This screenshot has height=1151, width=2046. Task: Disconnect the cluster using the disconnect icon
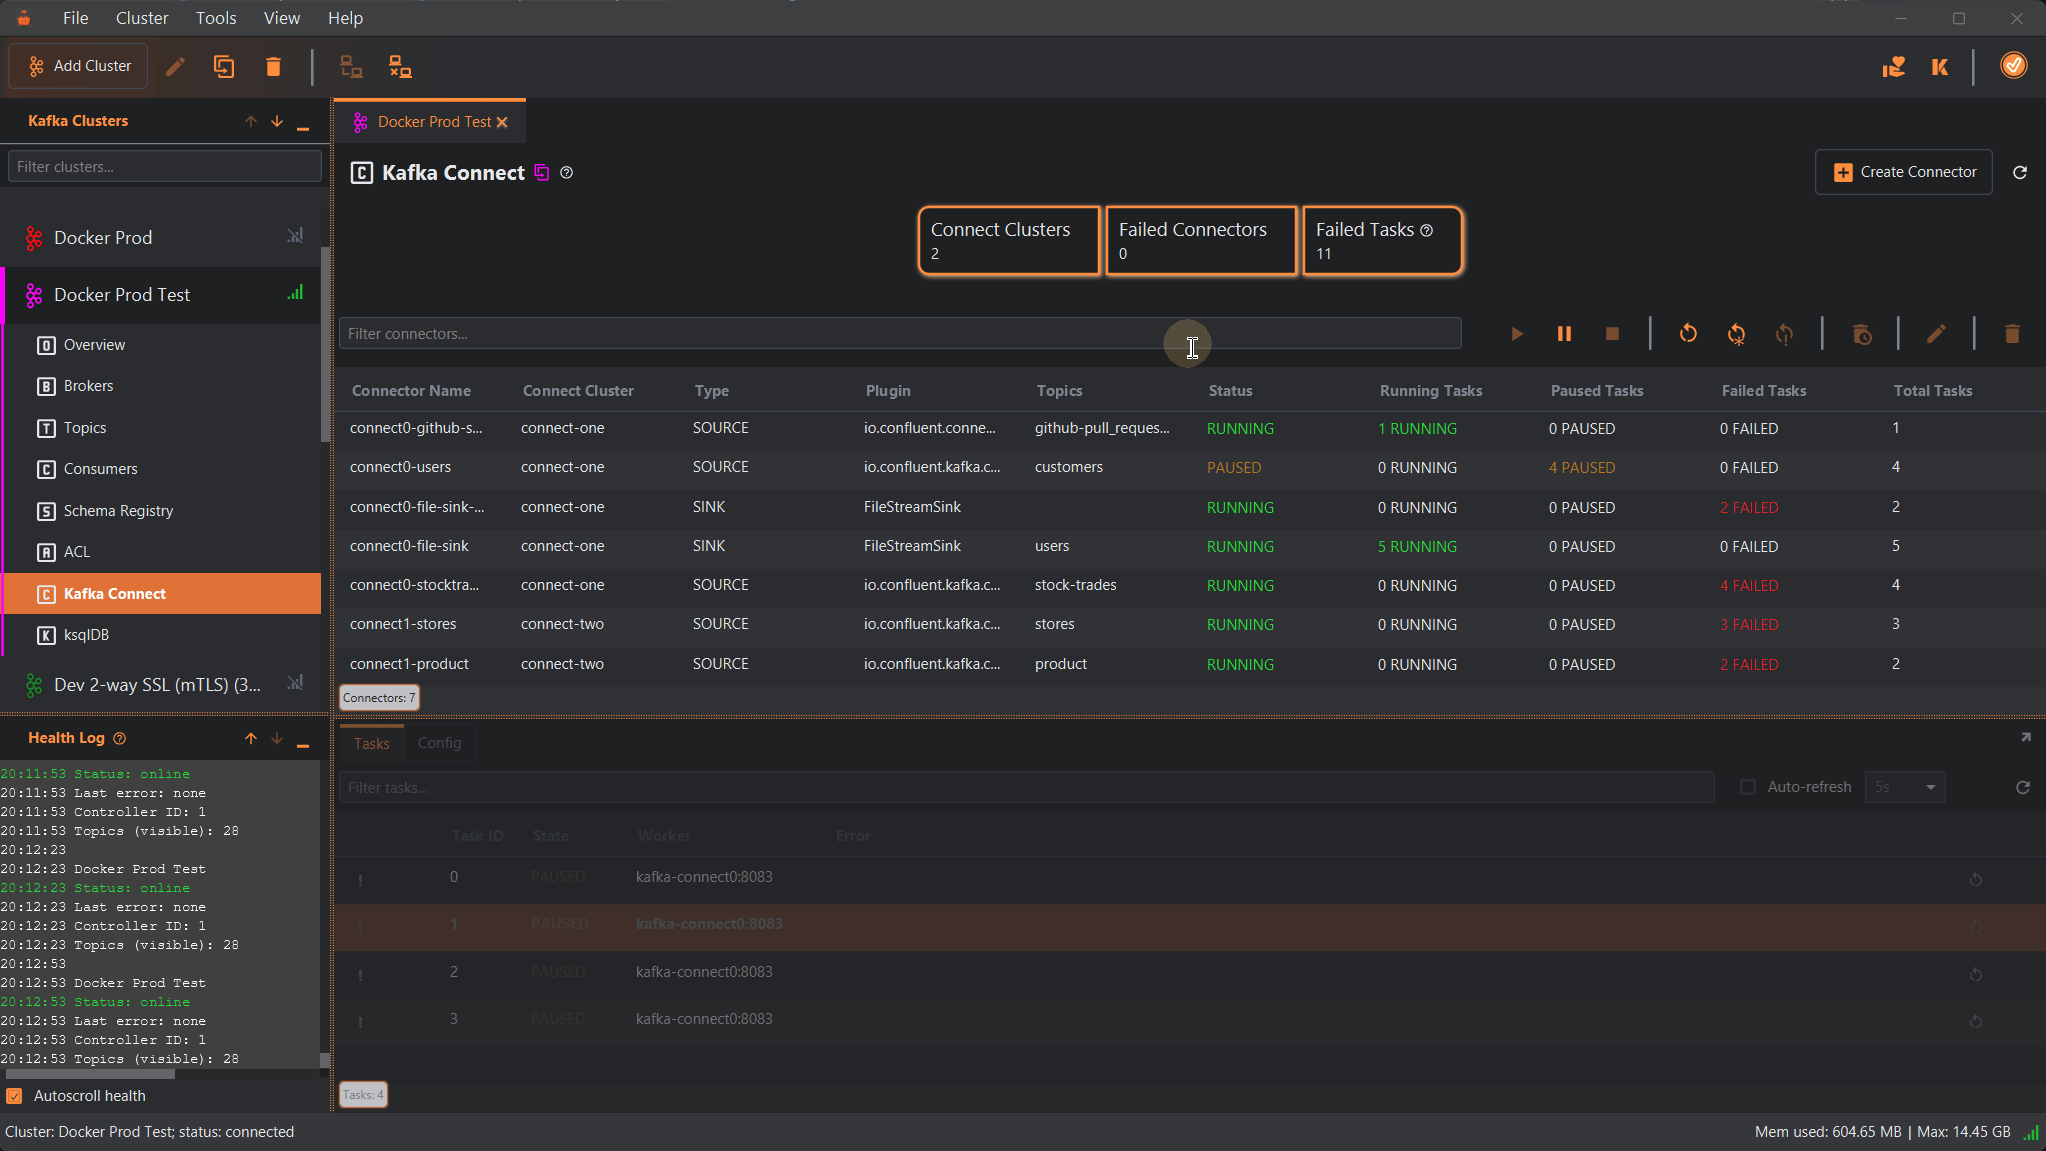click(x=399, y=66)
